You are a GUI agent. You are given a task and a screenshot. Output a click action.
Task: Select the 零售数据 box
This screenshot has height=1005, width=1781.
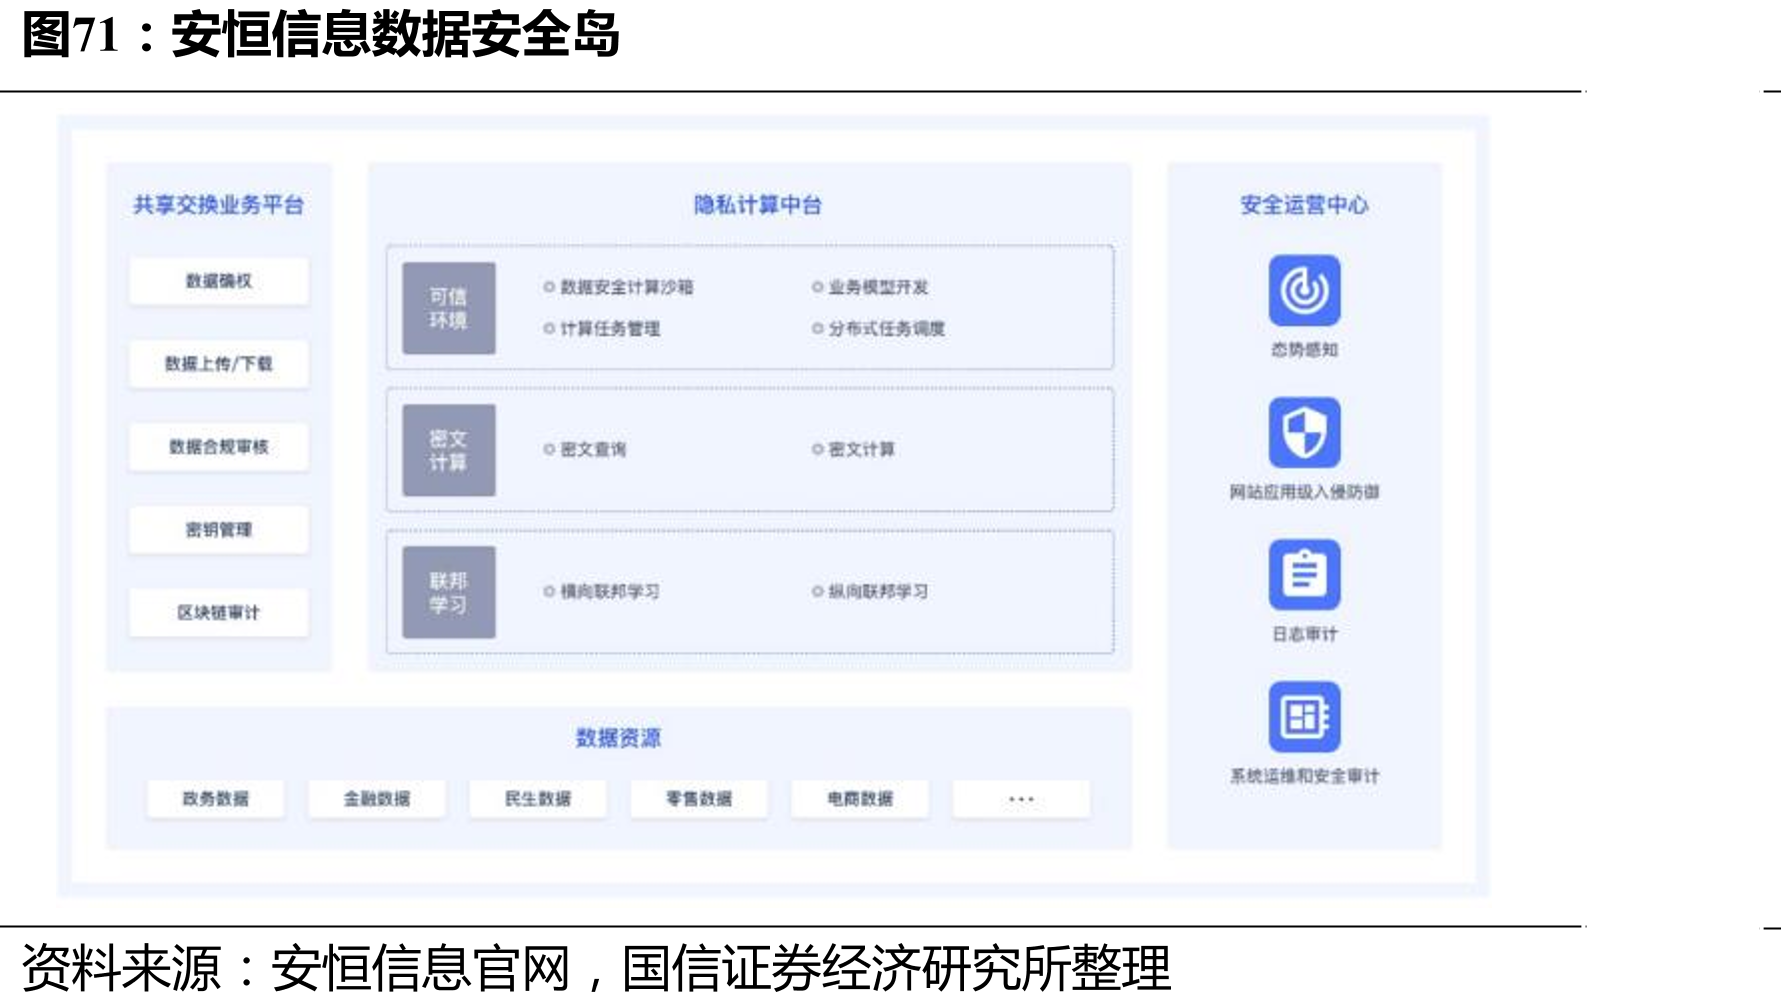(x=699, y=799)
